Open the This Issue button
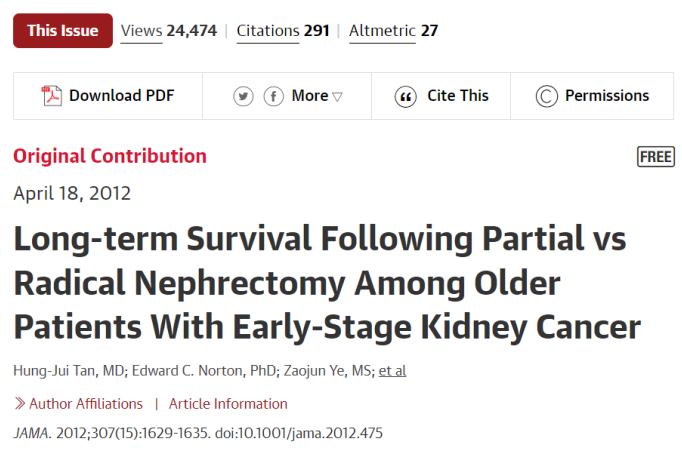The height and width of the screenshot is (453, 682). (63, 30)
